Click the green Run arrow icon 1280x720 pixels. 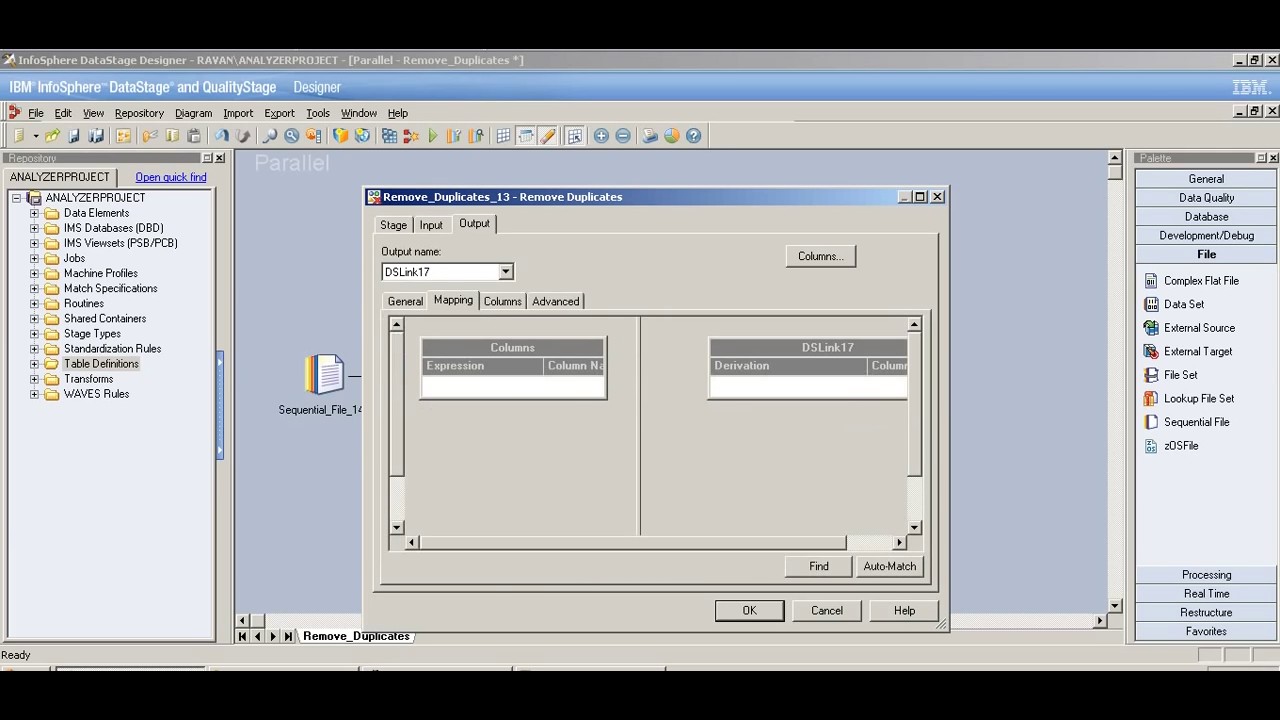click(433, 136)
